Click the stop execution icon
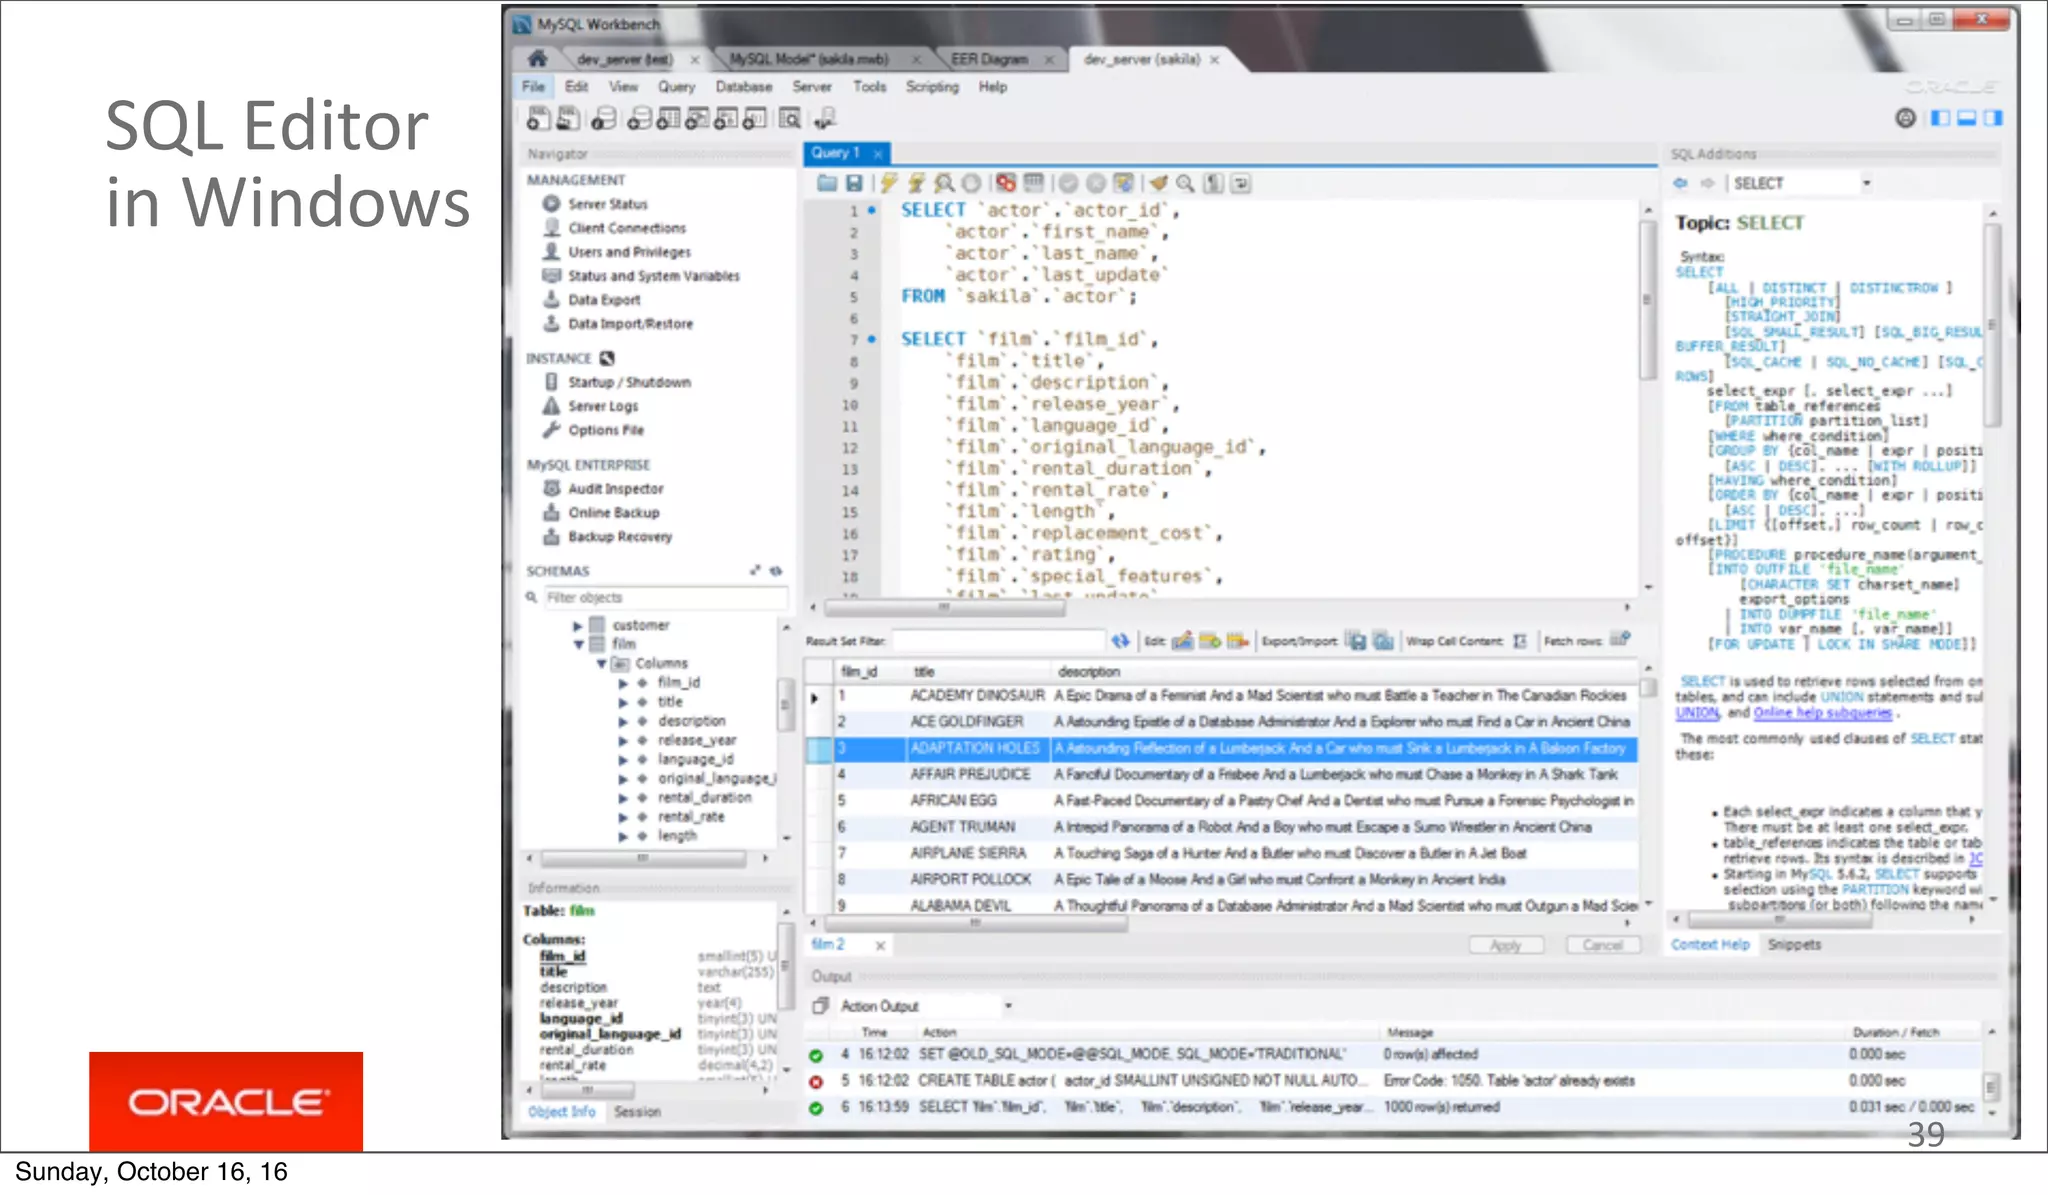Viewport: 2048px width, 1195px height. (x=971, y=183)
